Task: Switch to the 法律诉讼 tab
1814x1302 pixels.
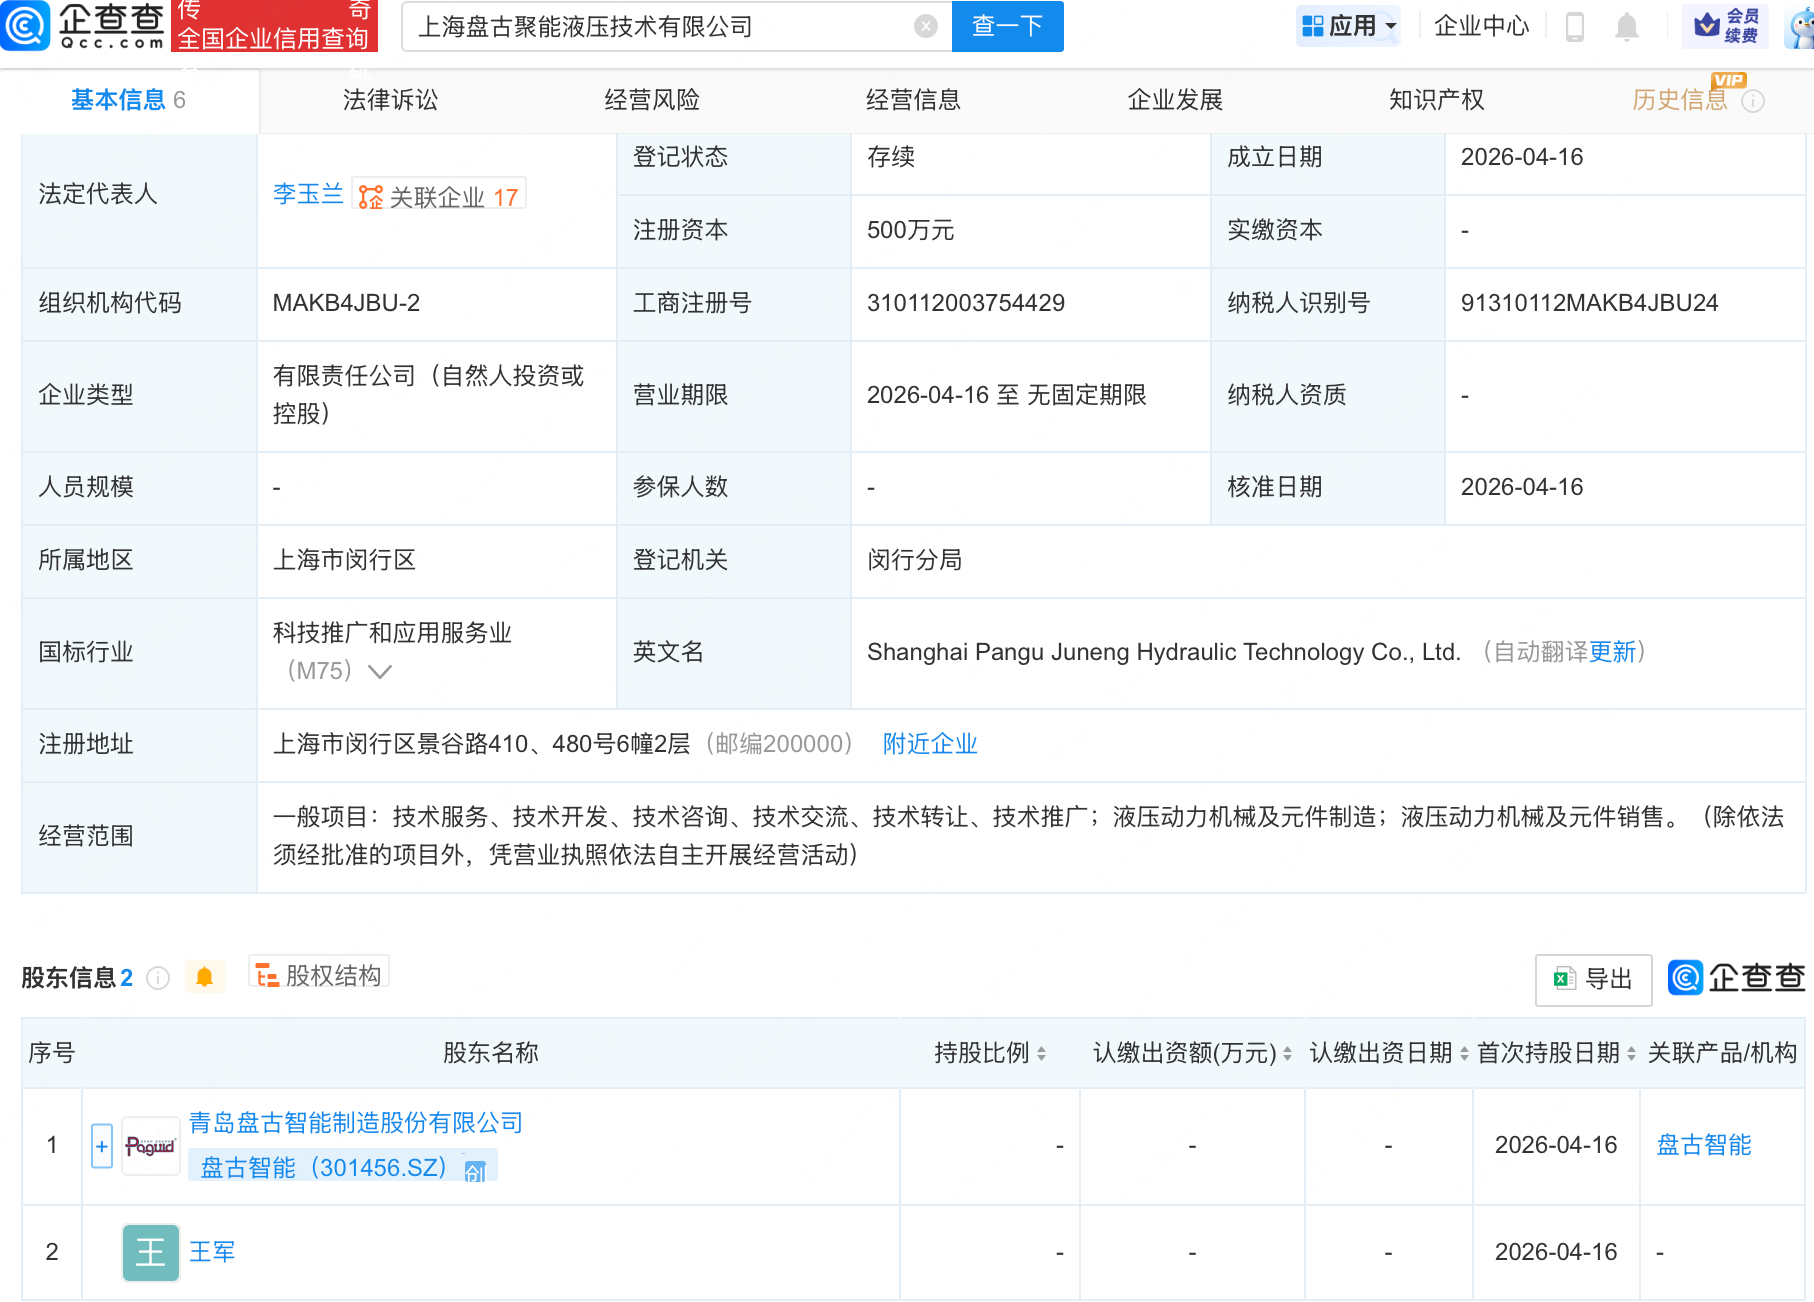Action: pos(389,99)
